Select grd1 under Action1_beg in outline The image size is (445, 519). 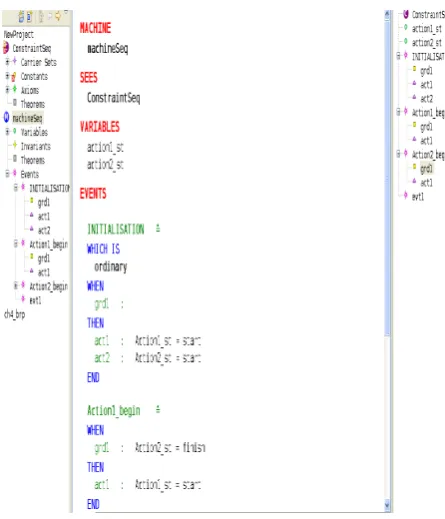pyautogui.click(x=426, y=127)
